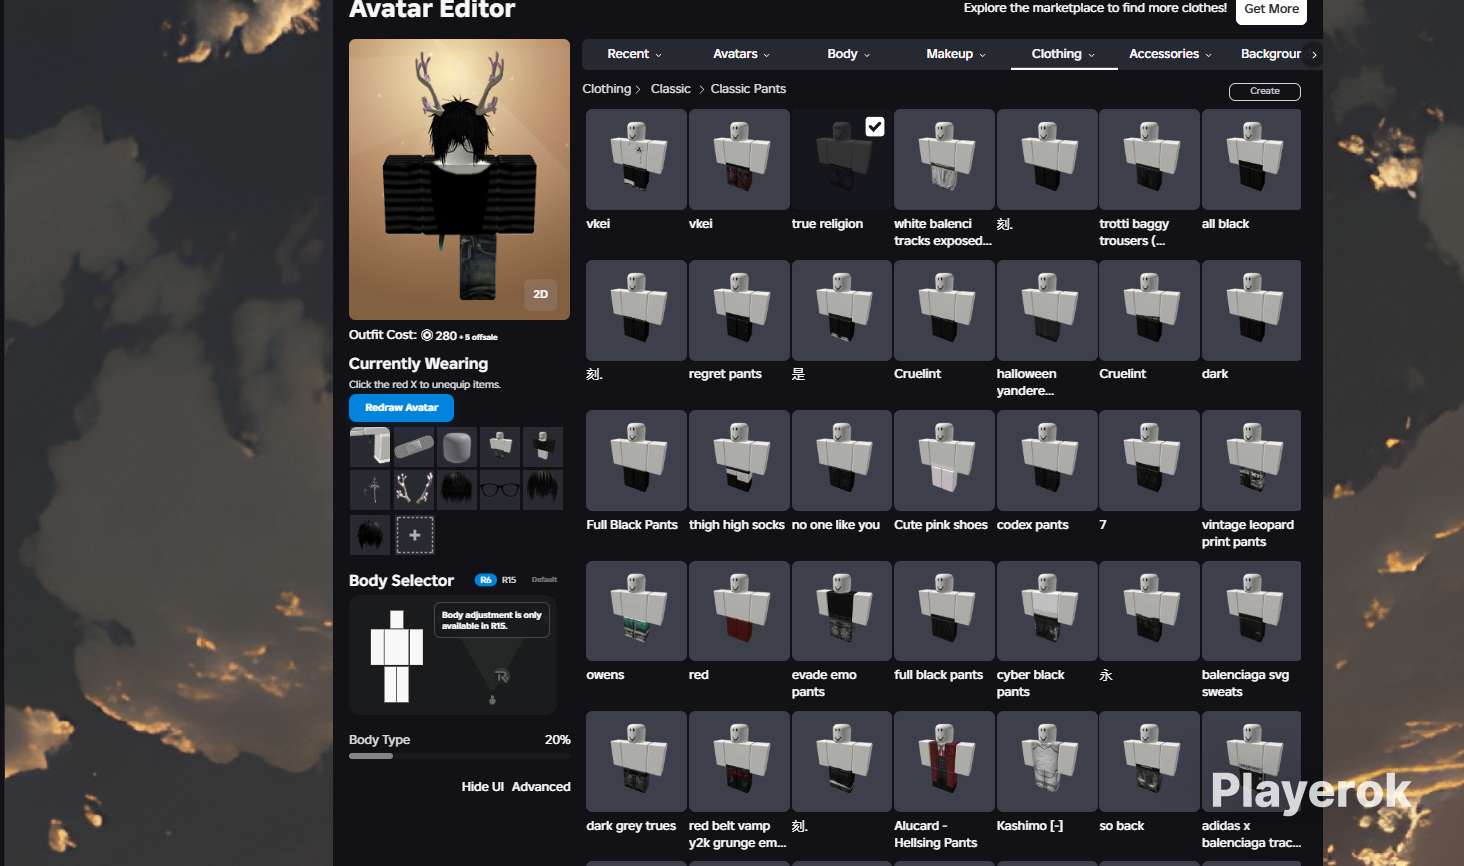Click the Create button
This screenshot has height=866, width=1464.
[x=1264, y=91]
